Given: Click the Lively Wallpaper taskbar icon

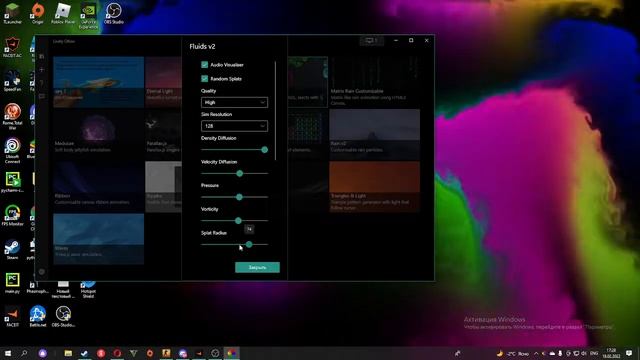Looking at the screenshot, I should 231,353.
